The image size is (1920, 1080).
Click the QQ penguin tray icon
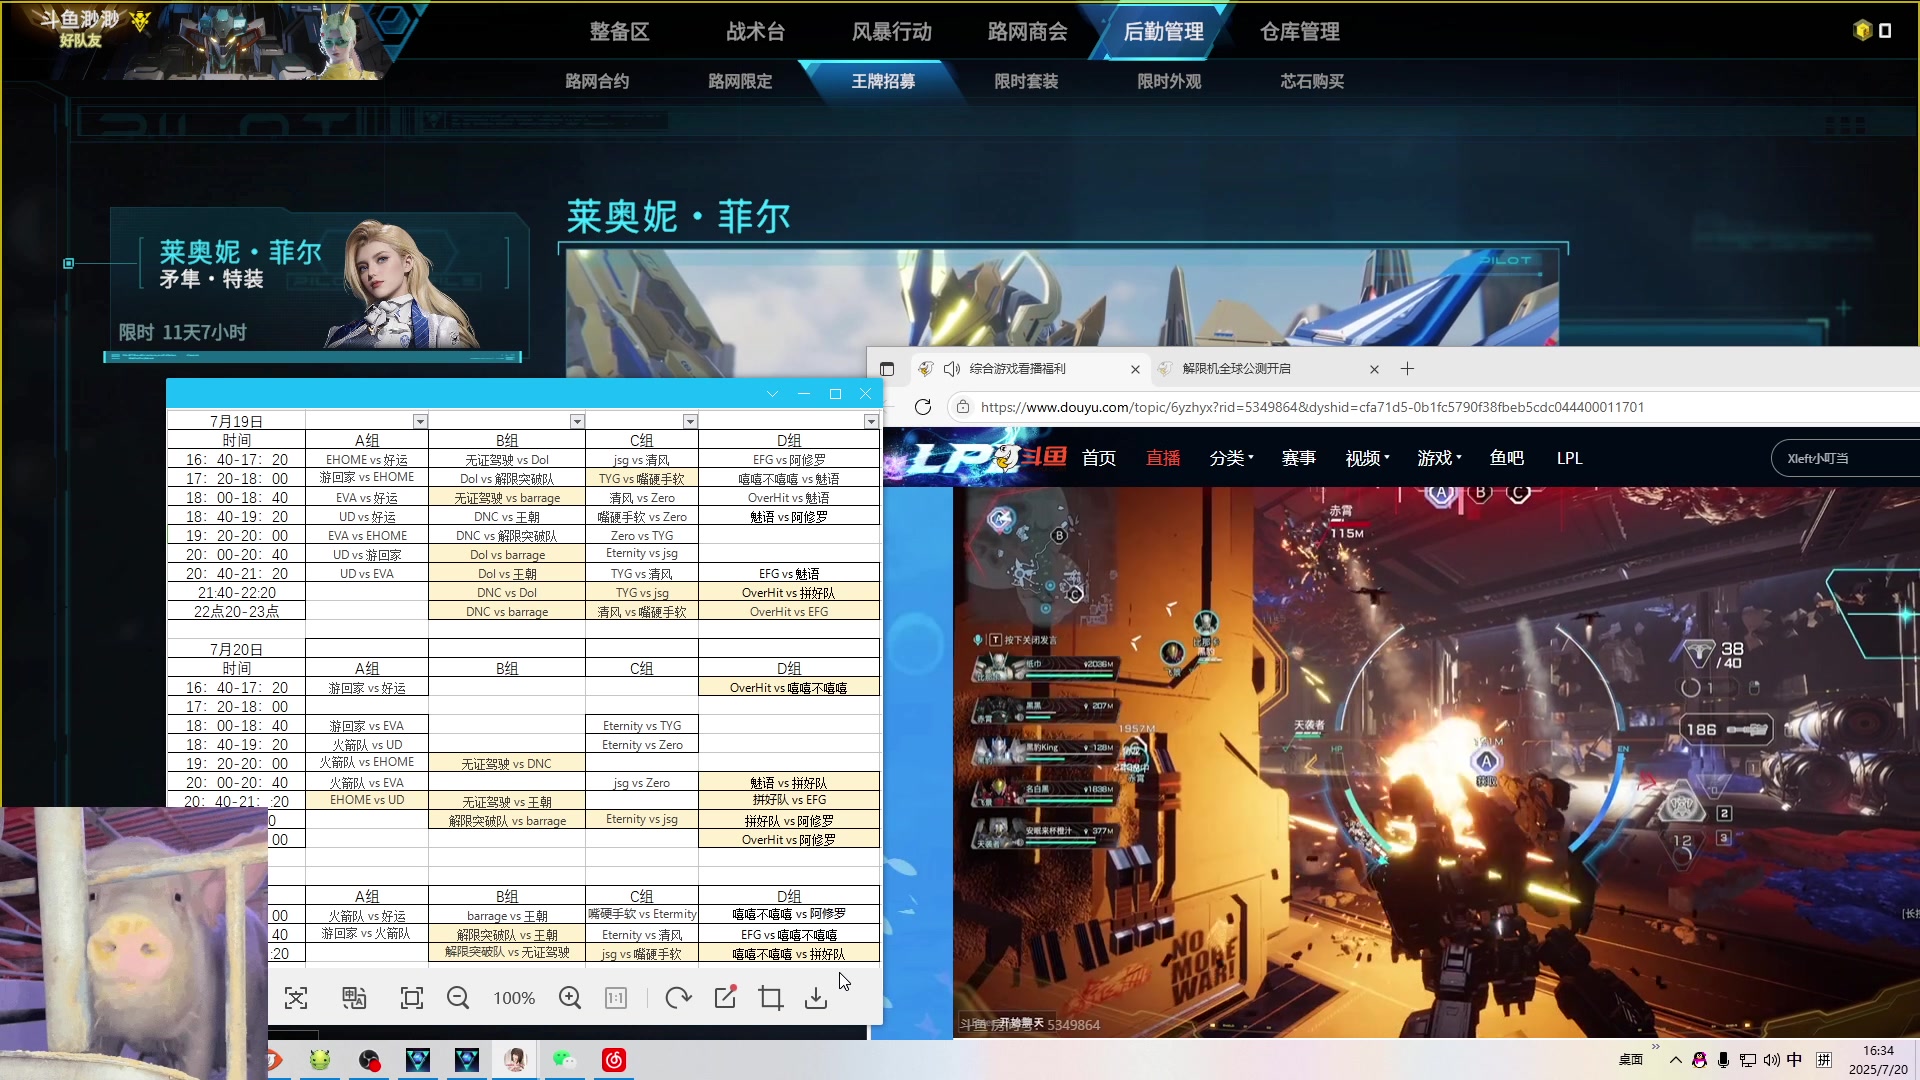(1699, 1060)
